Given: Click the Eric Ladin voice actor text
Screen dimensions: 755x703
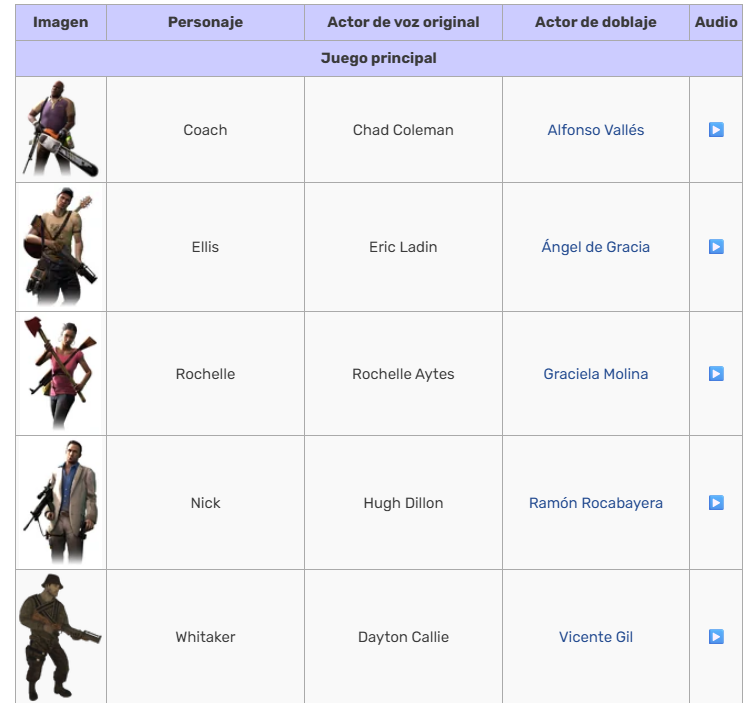Looking at the screenshot, I should [403, 247].
